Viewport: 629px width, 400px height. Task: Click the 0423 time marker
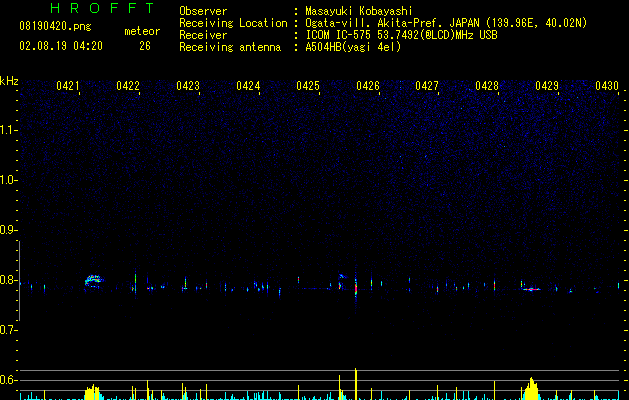click(x=188, y=86)
